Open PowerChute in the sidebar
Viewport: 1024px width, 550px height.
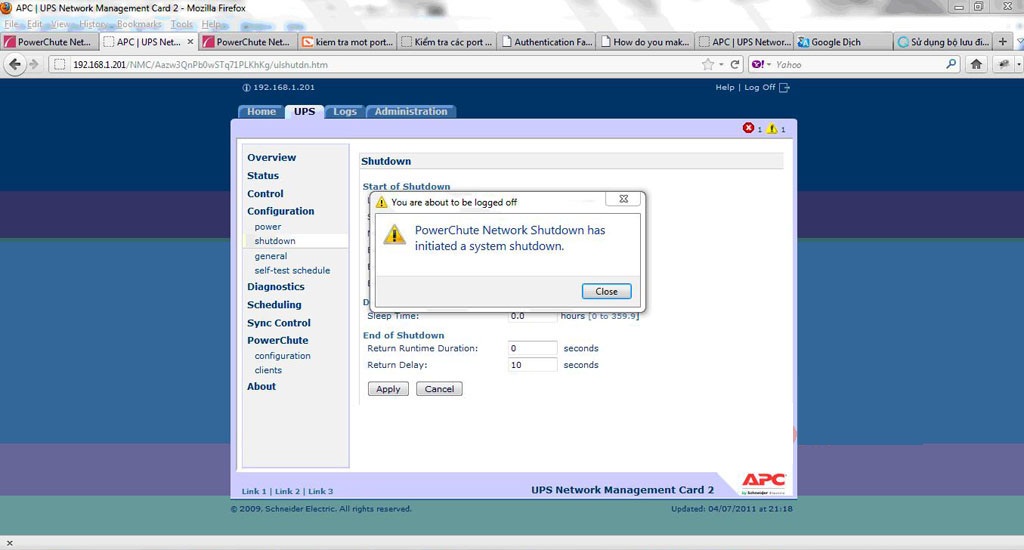pos(278,340)
